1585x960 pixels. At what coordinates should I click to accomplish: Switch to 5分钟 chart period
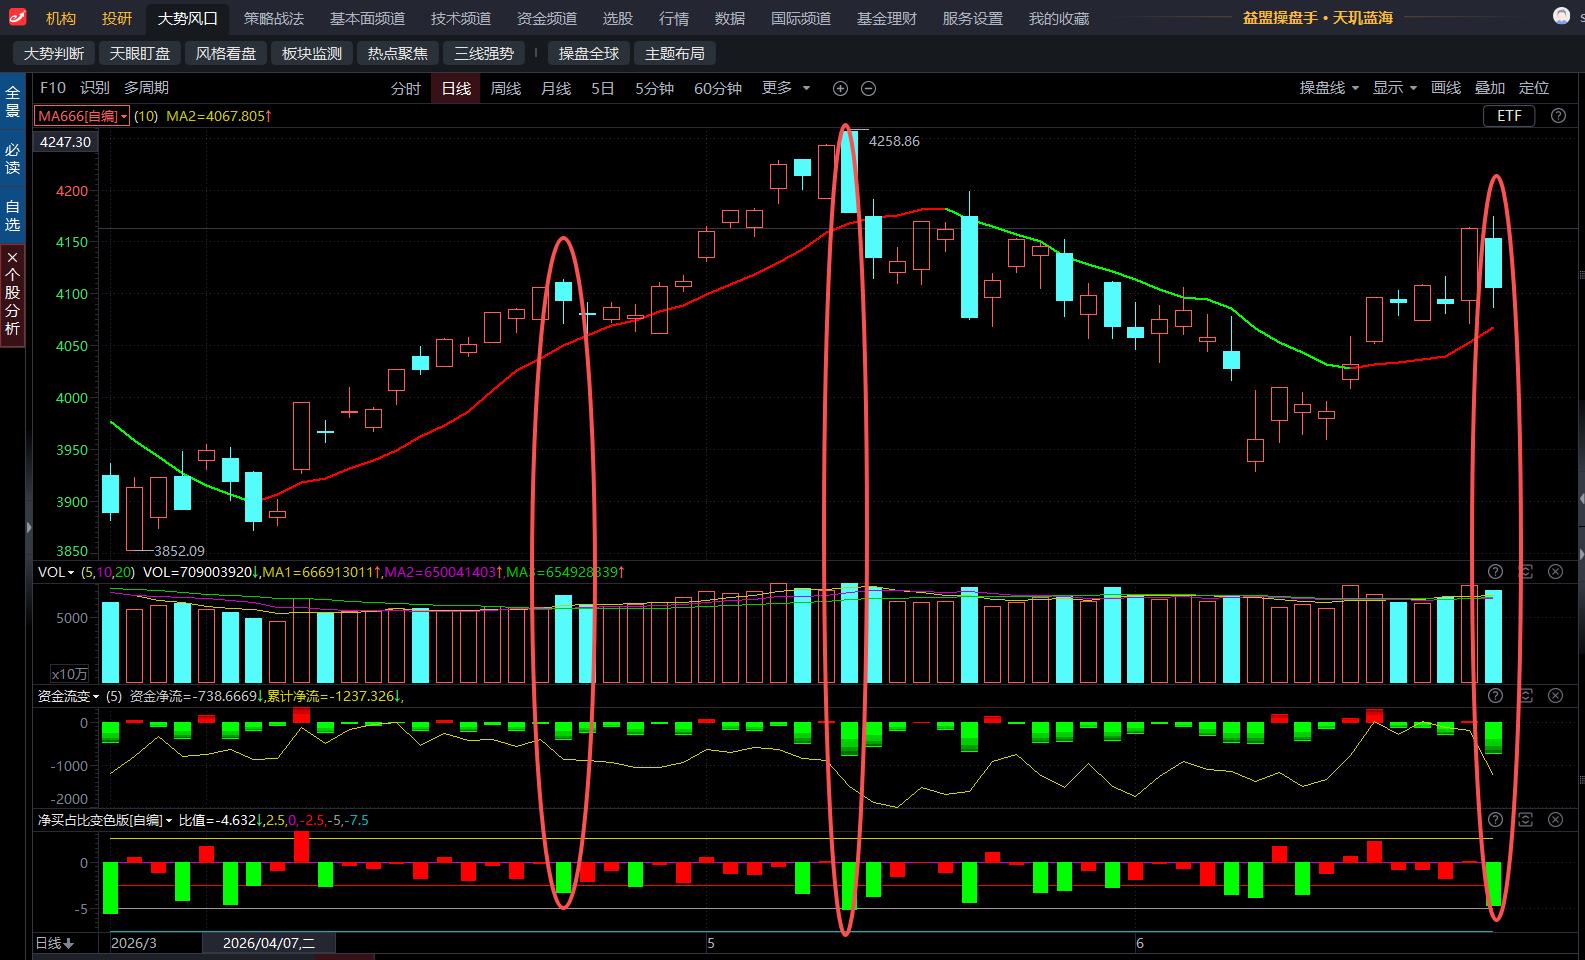pos(654,88)
